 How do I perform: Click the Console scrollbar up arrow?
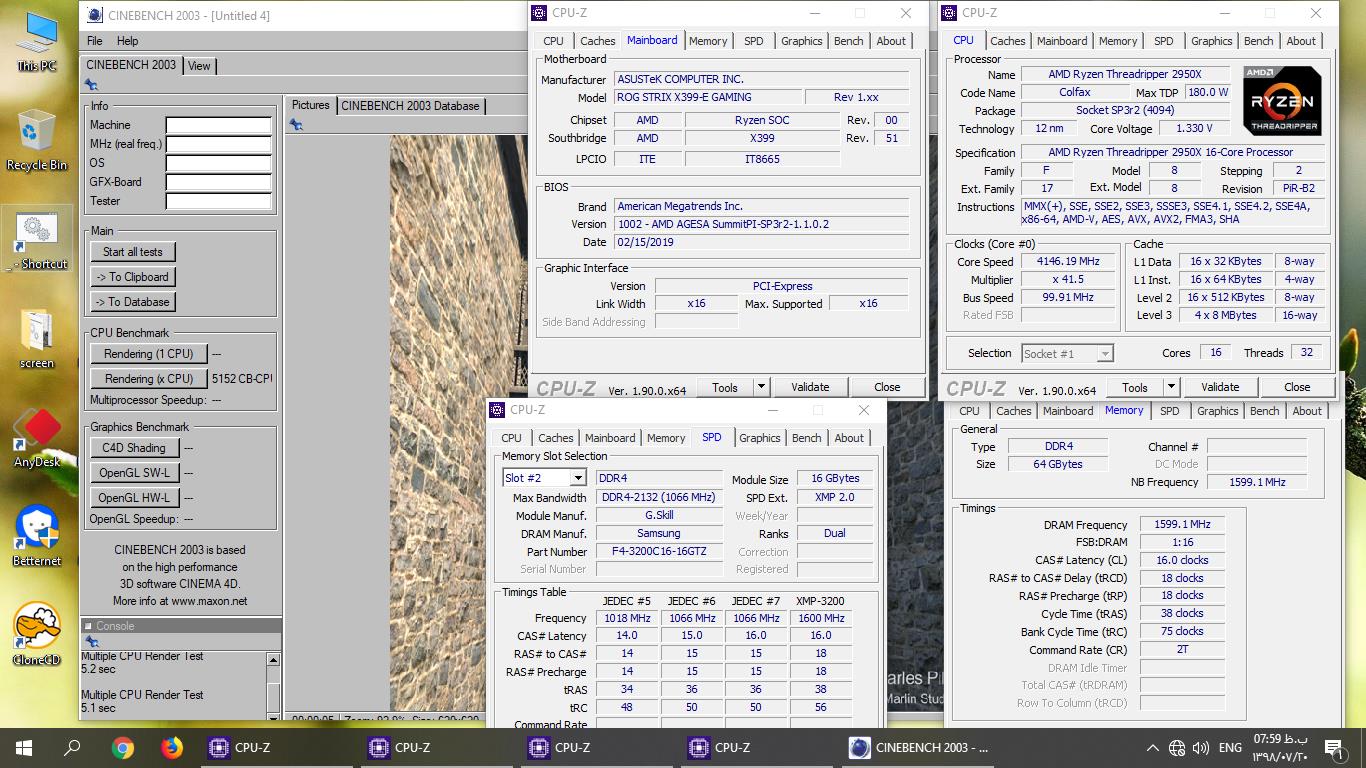click(273, 660)
